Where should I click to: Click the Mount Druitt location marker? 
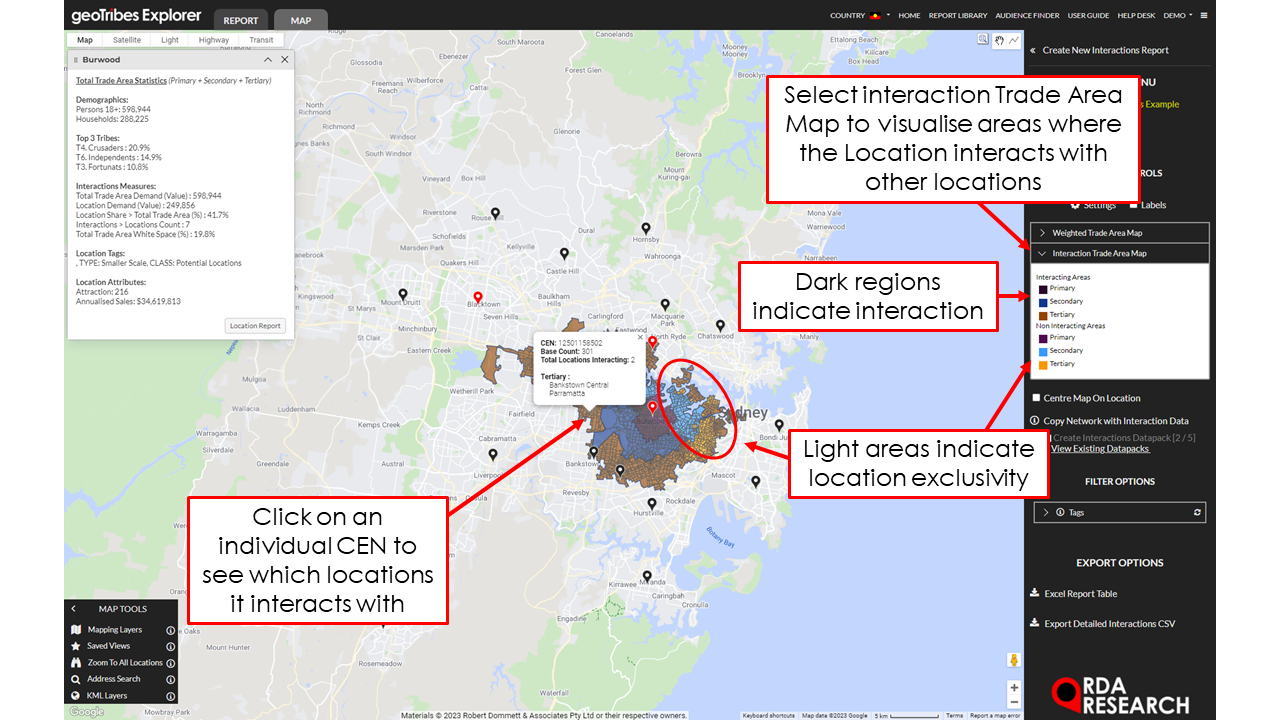[x=403, y=295]
